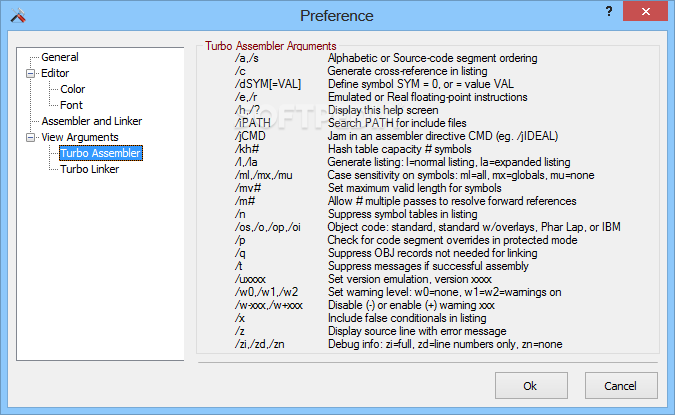Screen dimensions: 675x415
Task: Click the /os,/o,/op,/oi argument
Action: tap(267, 227)
